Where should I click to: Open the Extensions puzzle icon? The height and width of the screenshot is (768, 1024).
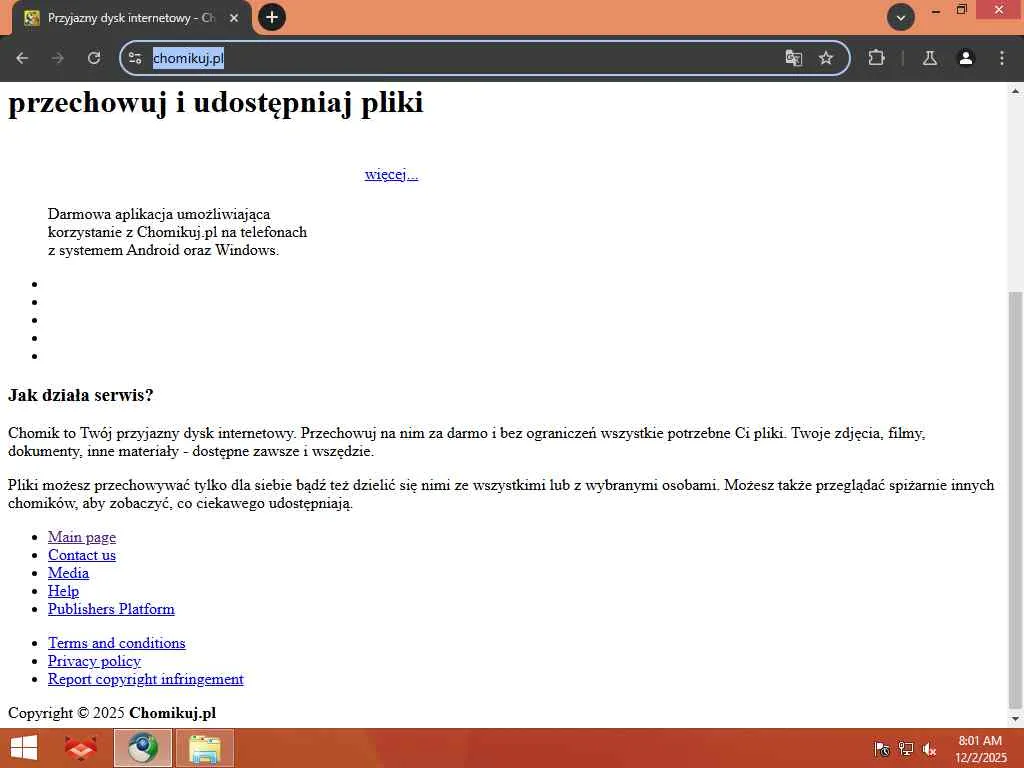876,58
